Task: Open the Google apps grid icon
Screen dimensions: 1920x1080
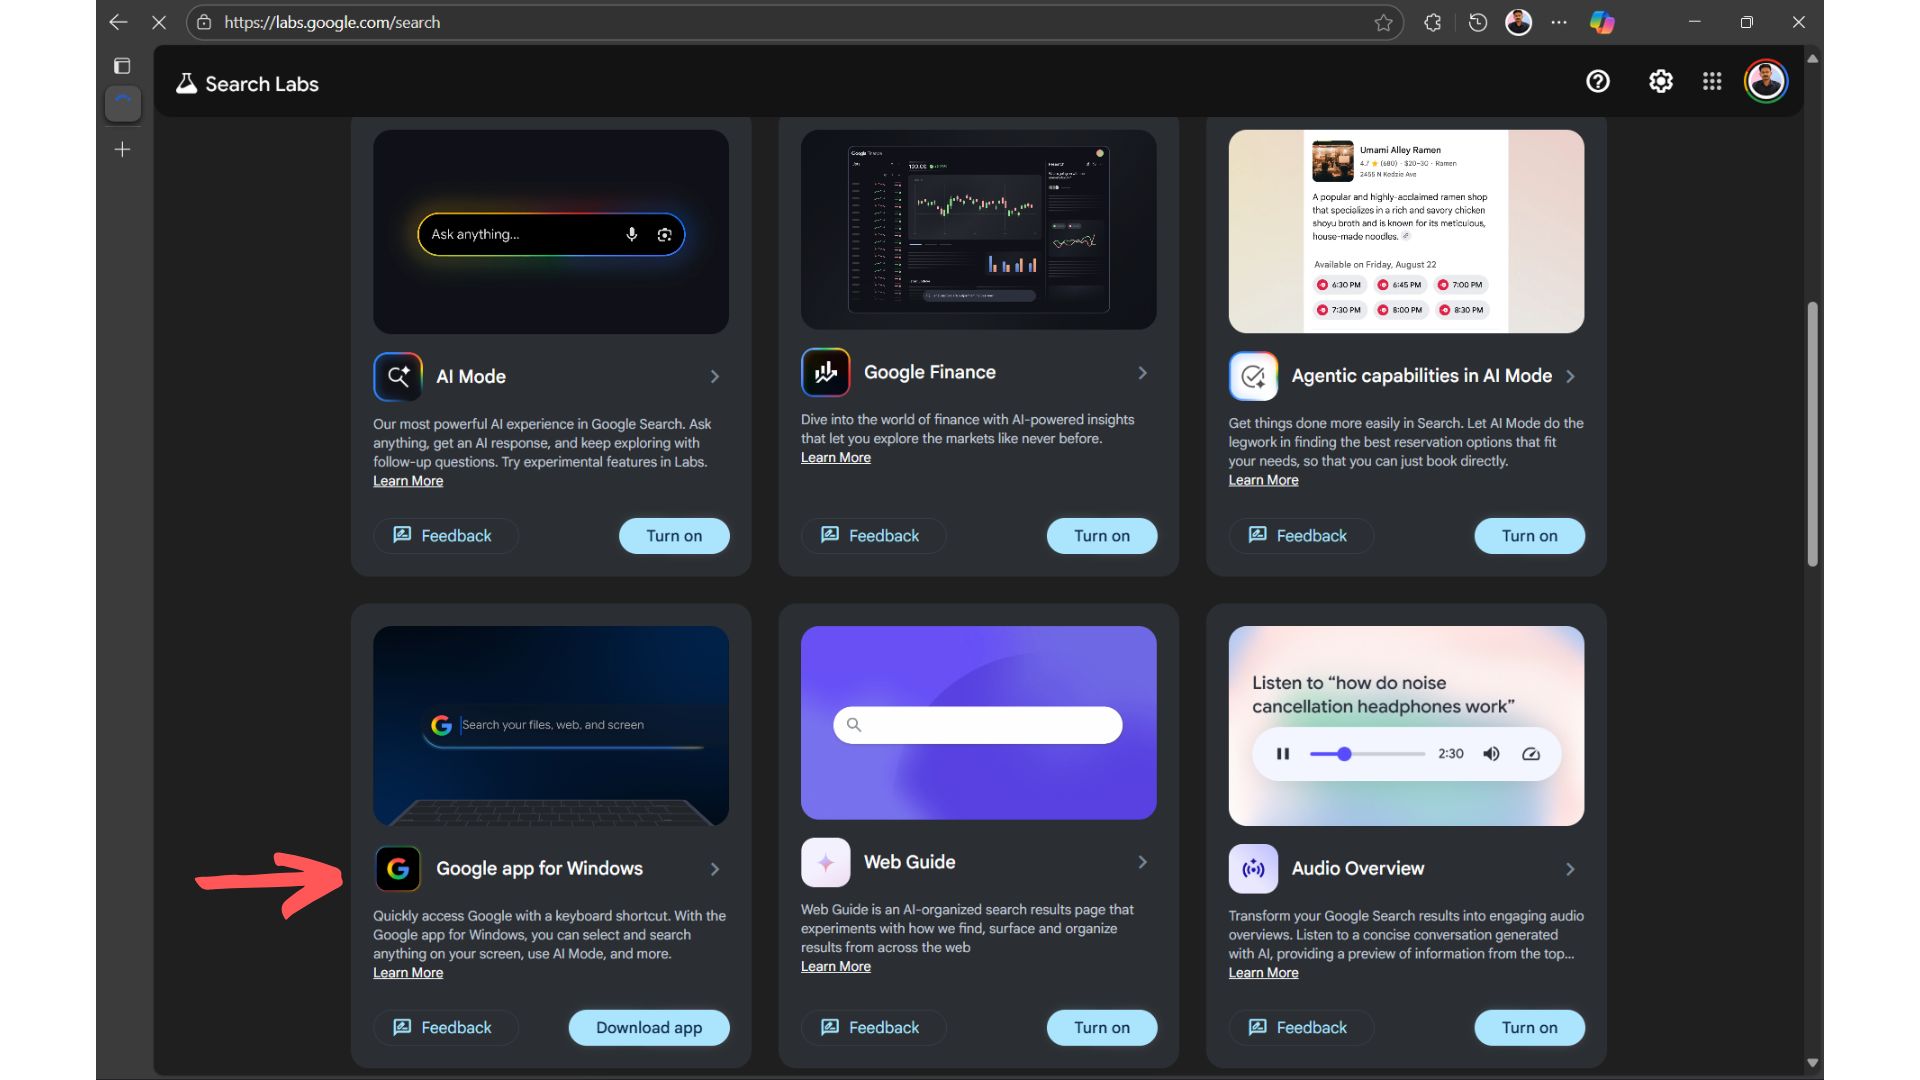Action: pos(1711,82)
